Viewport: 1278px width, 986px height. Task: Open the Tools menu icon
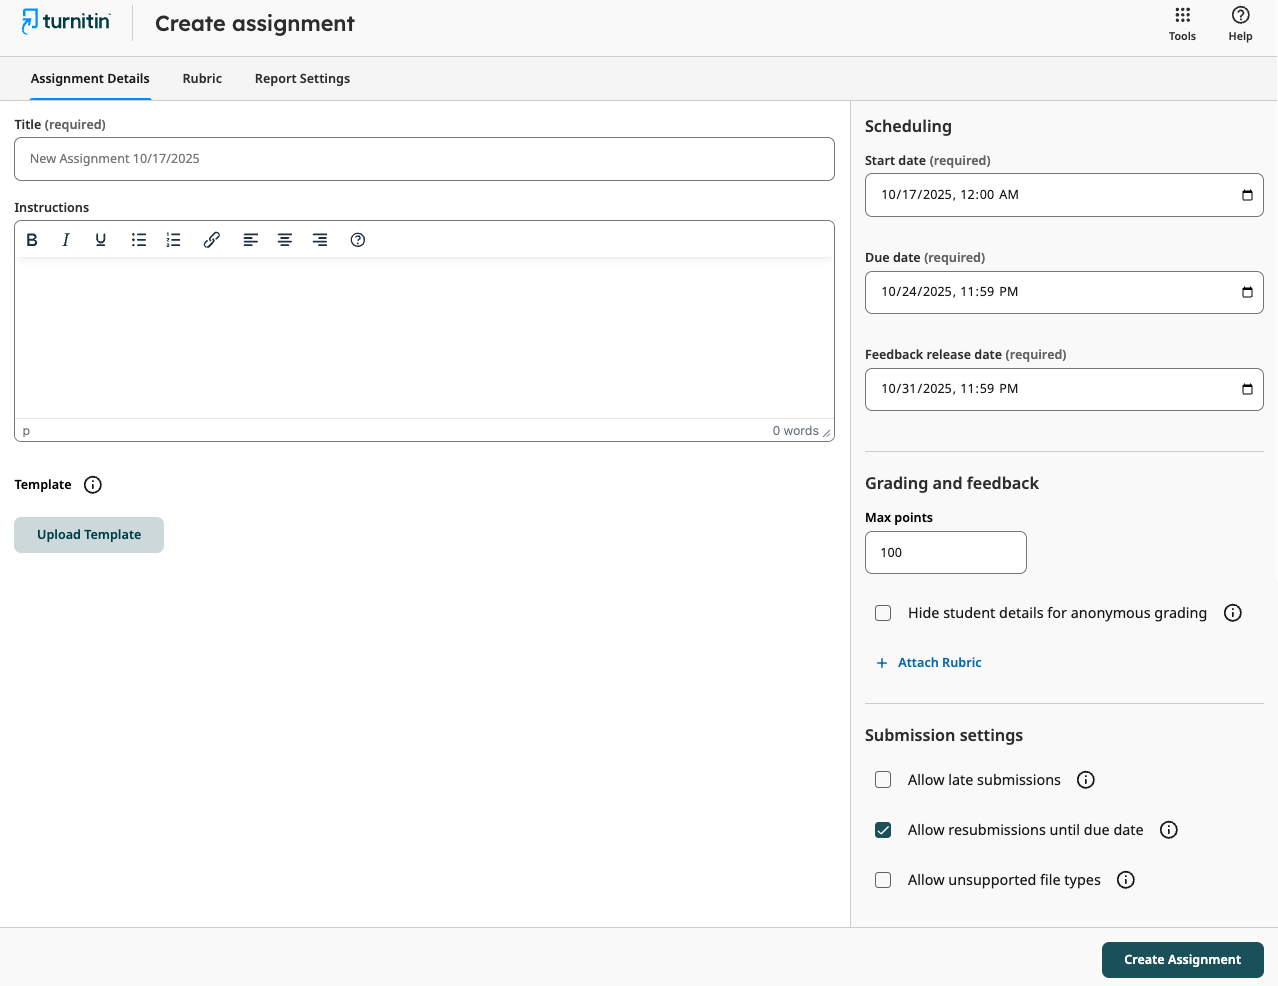[x=1182, y=17]
